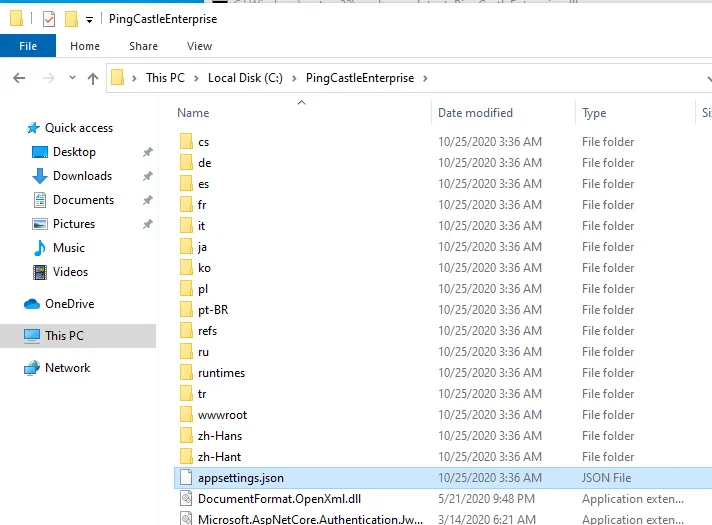
Task: Click JSON File type of appsettings.json
Action: [606, 478]
